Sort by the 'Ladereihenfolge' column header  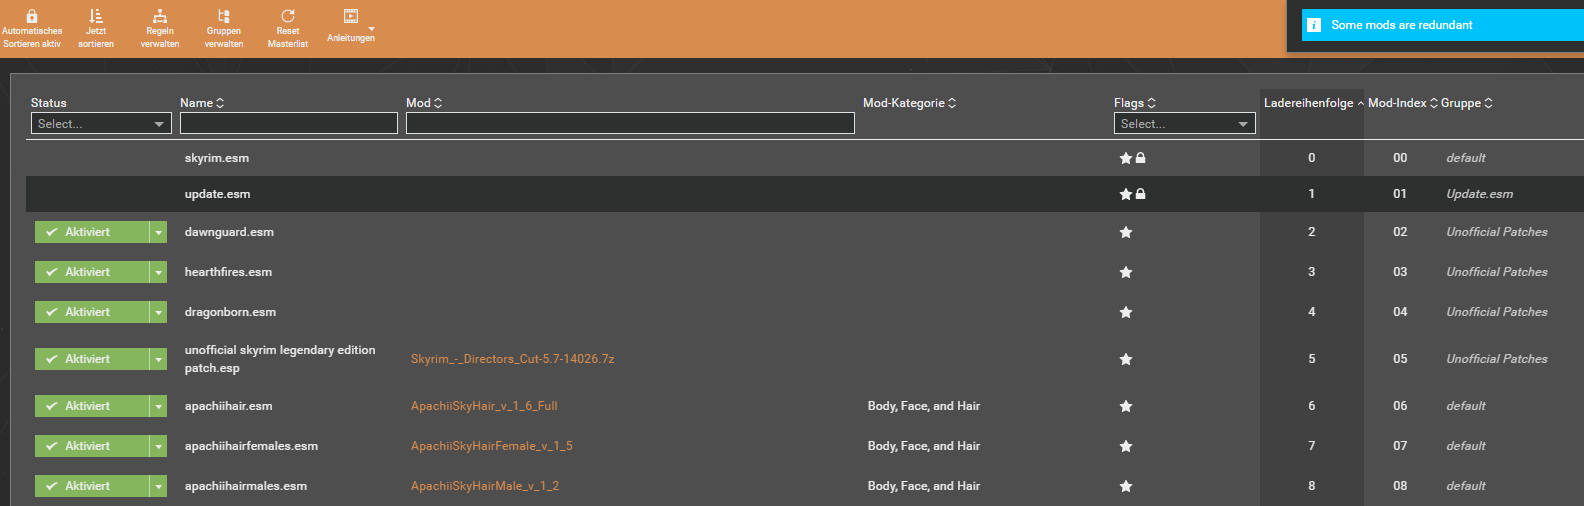tap(1308, 103)
